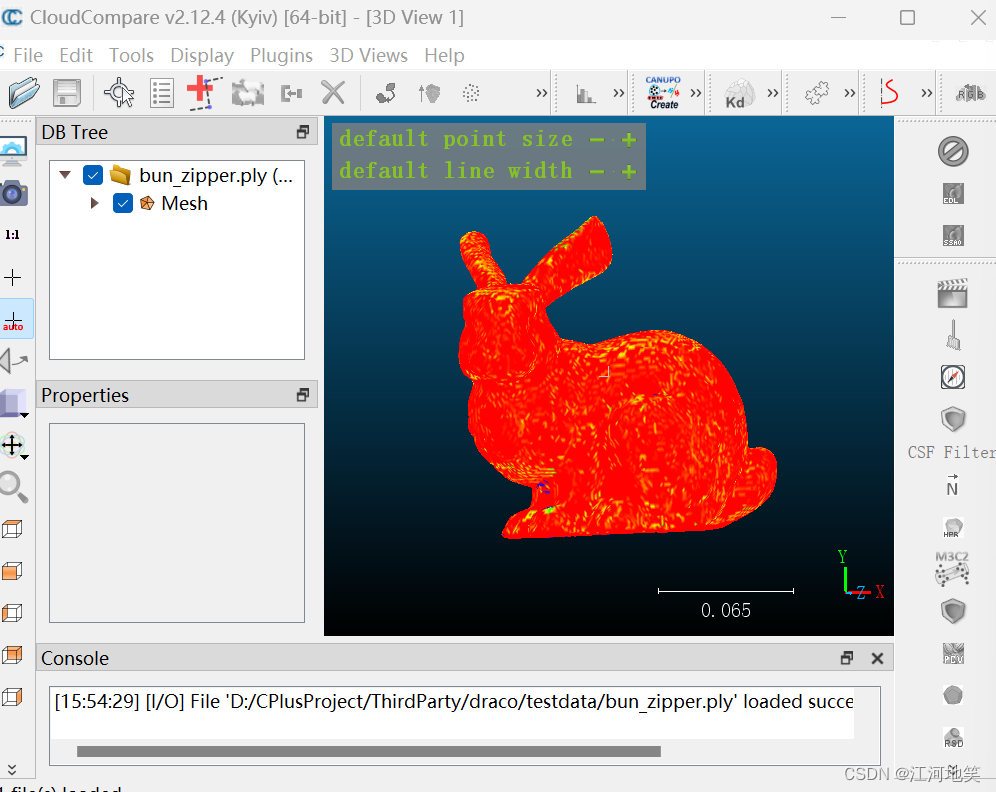
Task: Open the PCV plugin icon
Action: coord(953,653)
